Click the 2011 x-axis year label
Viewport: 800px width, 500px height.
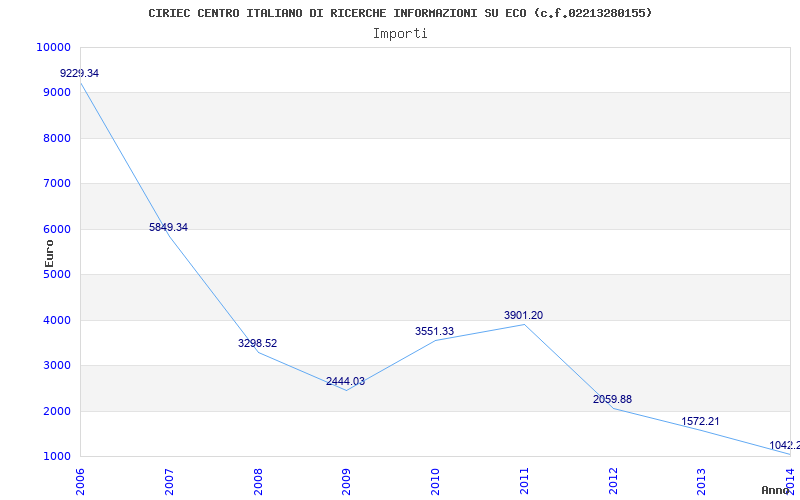pos(524,482)
